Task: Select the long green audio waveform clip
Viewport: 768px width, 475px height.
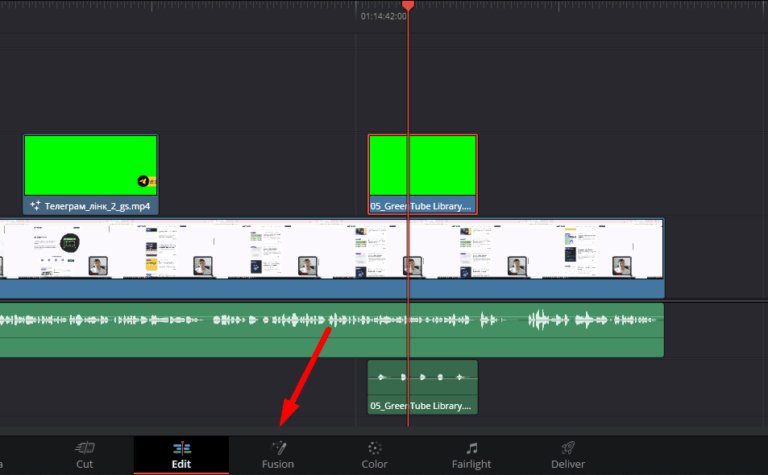Action: point(332,330)
